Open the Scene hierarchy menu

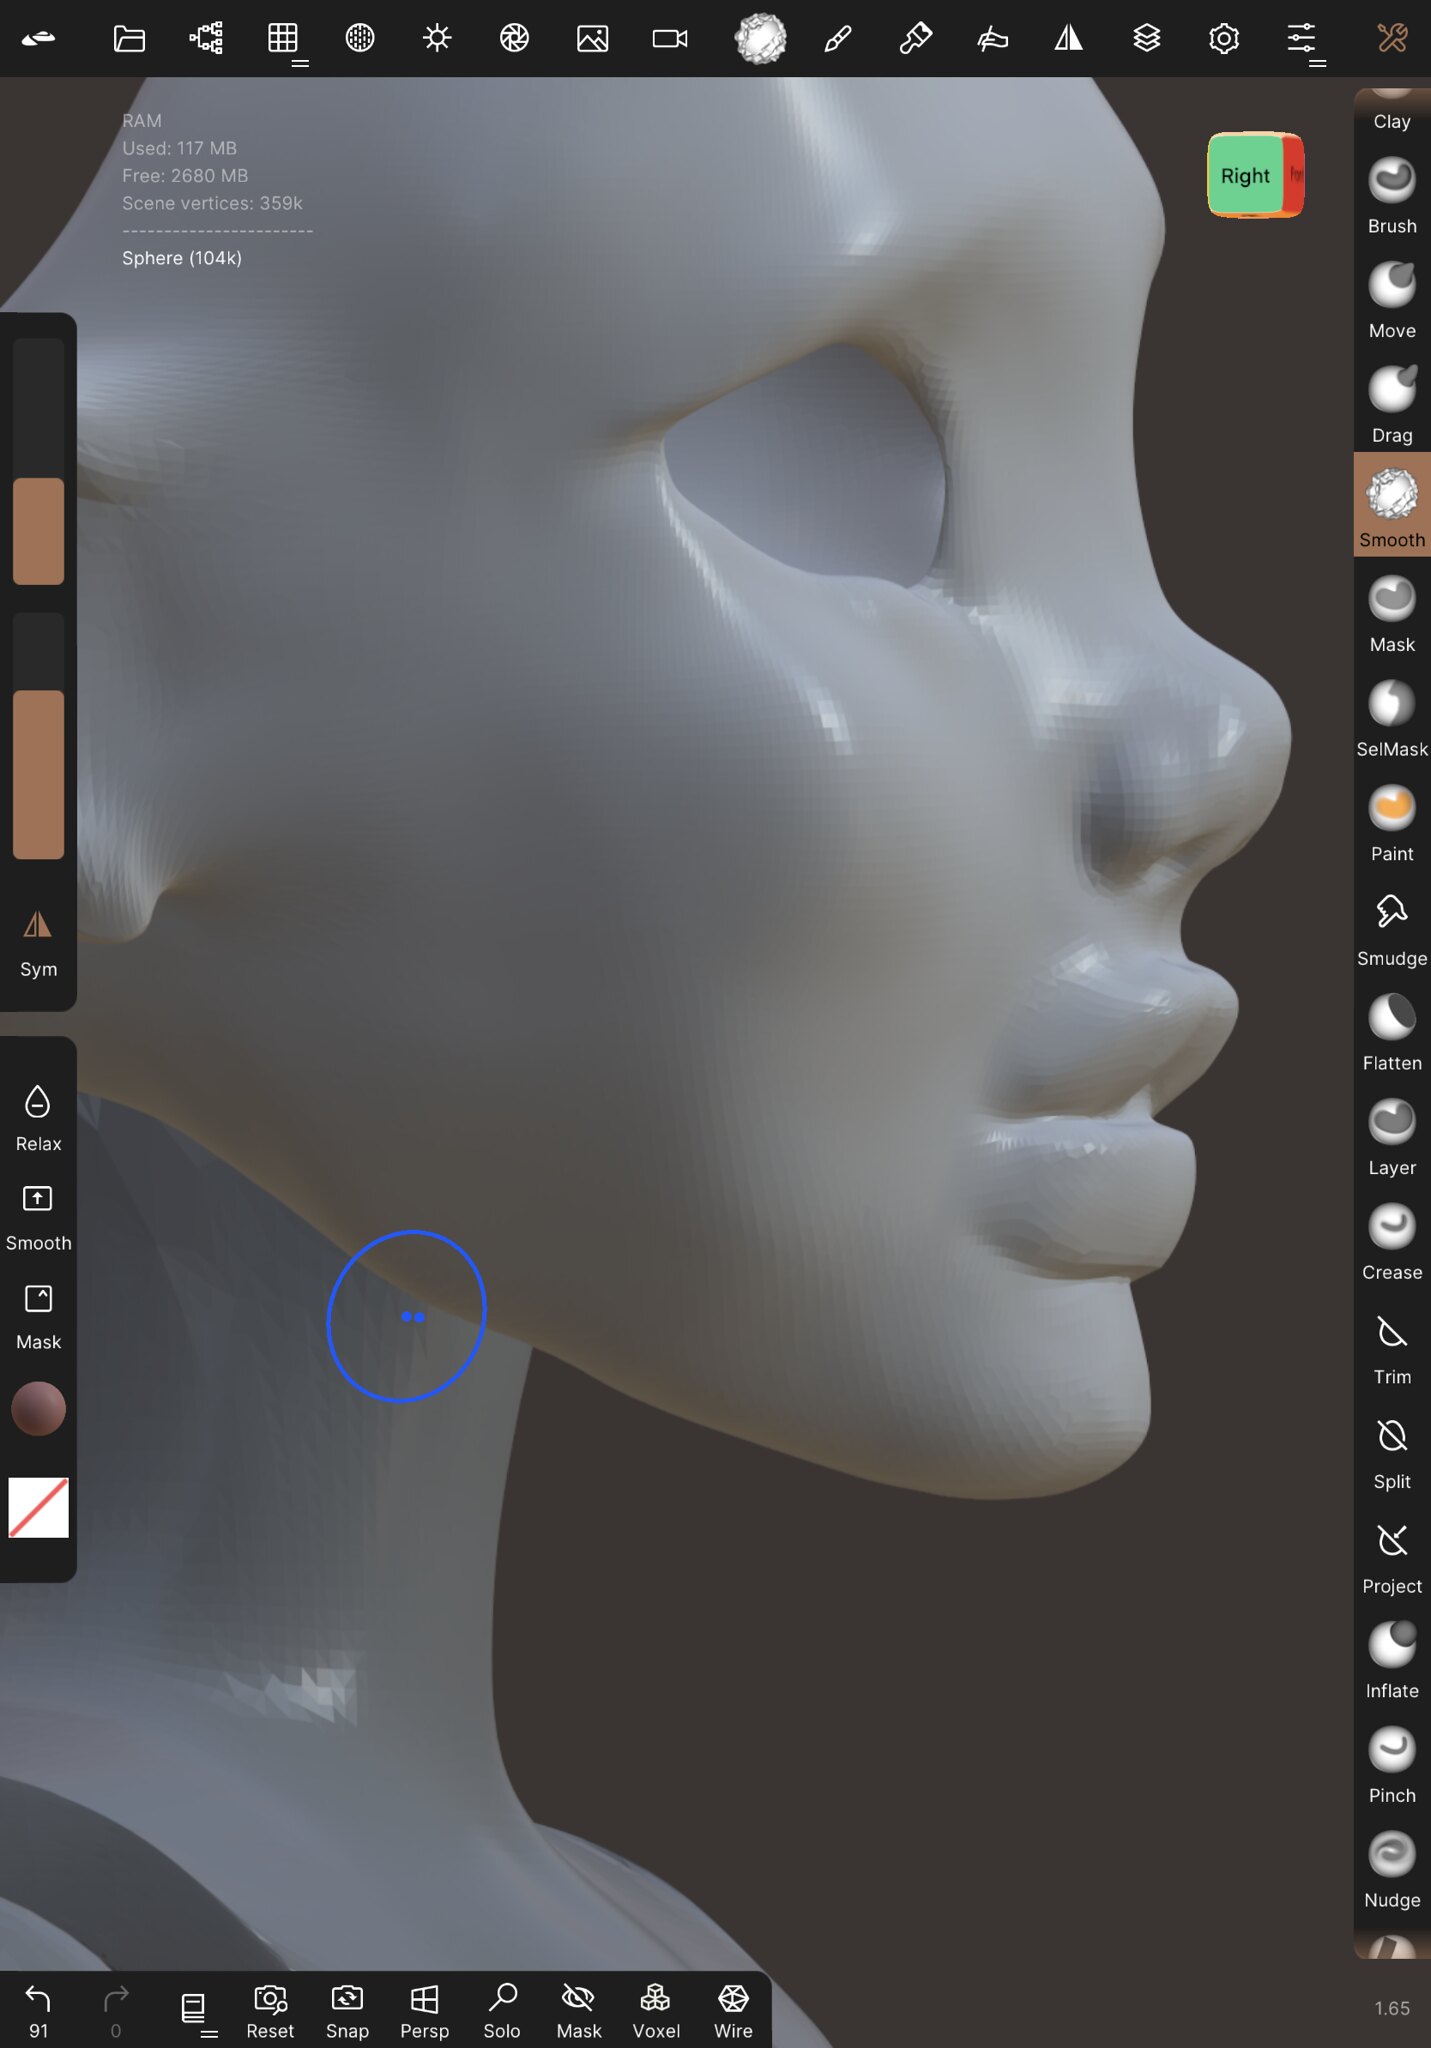click(206, 38)
